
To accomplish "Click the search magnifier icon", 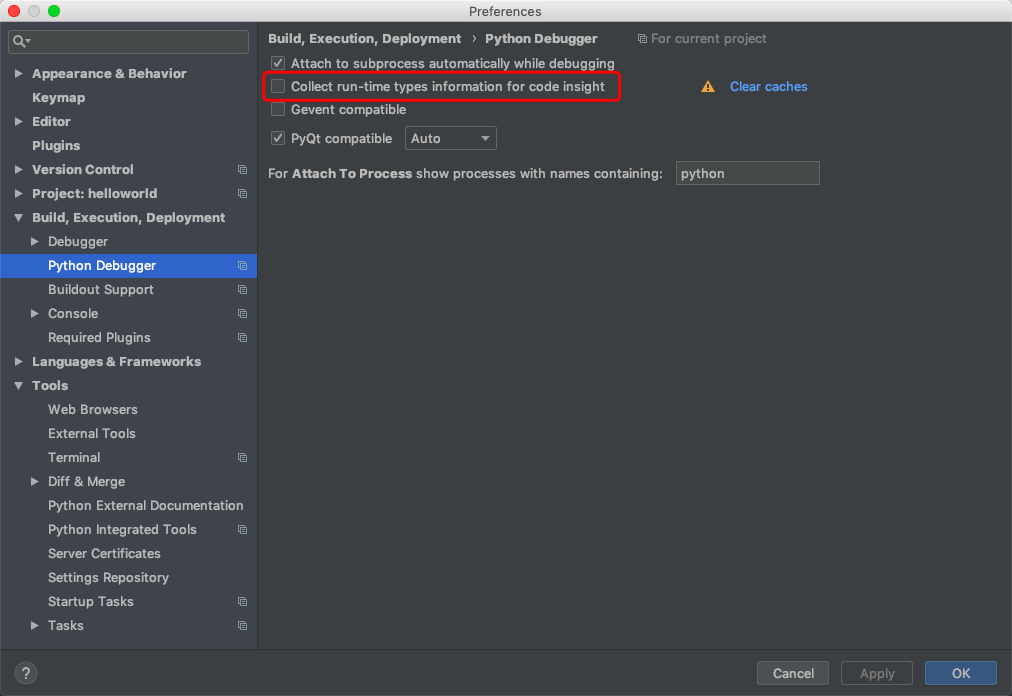I will tap(19, 41).
